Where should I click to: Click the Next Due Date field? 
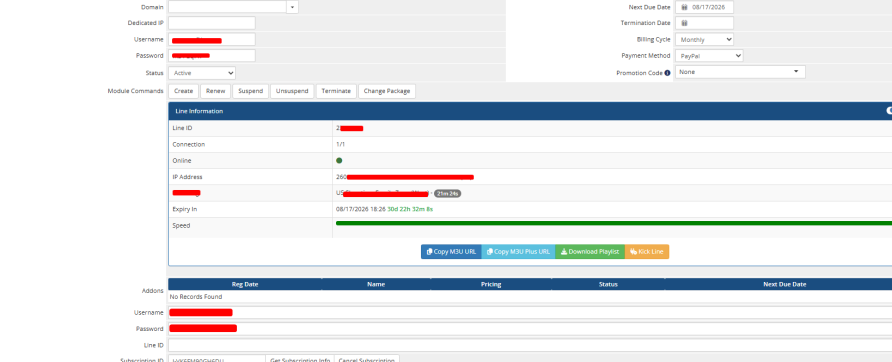(x=704, y=7)
